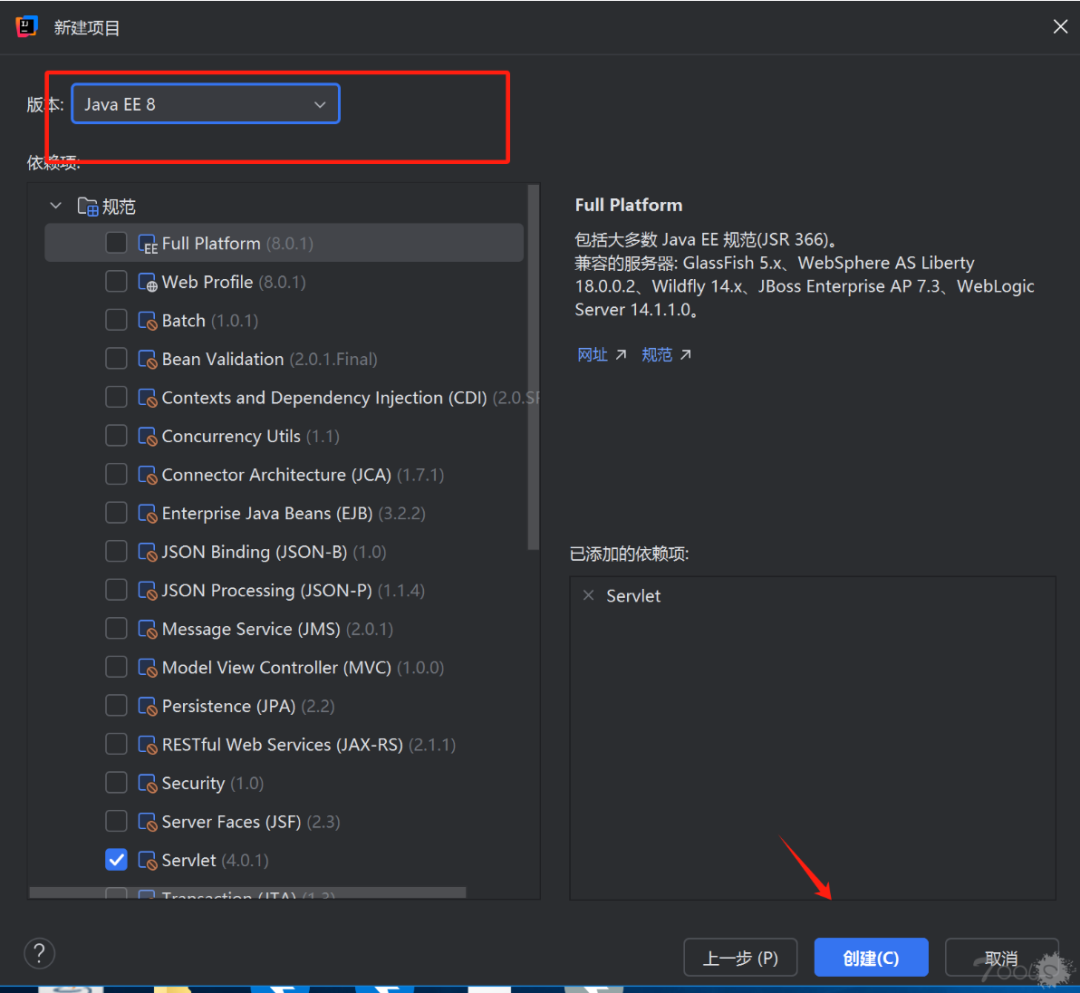
Task: Click the CDI spec icon
Action: point(147,398)
